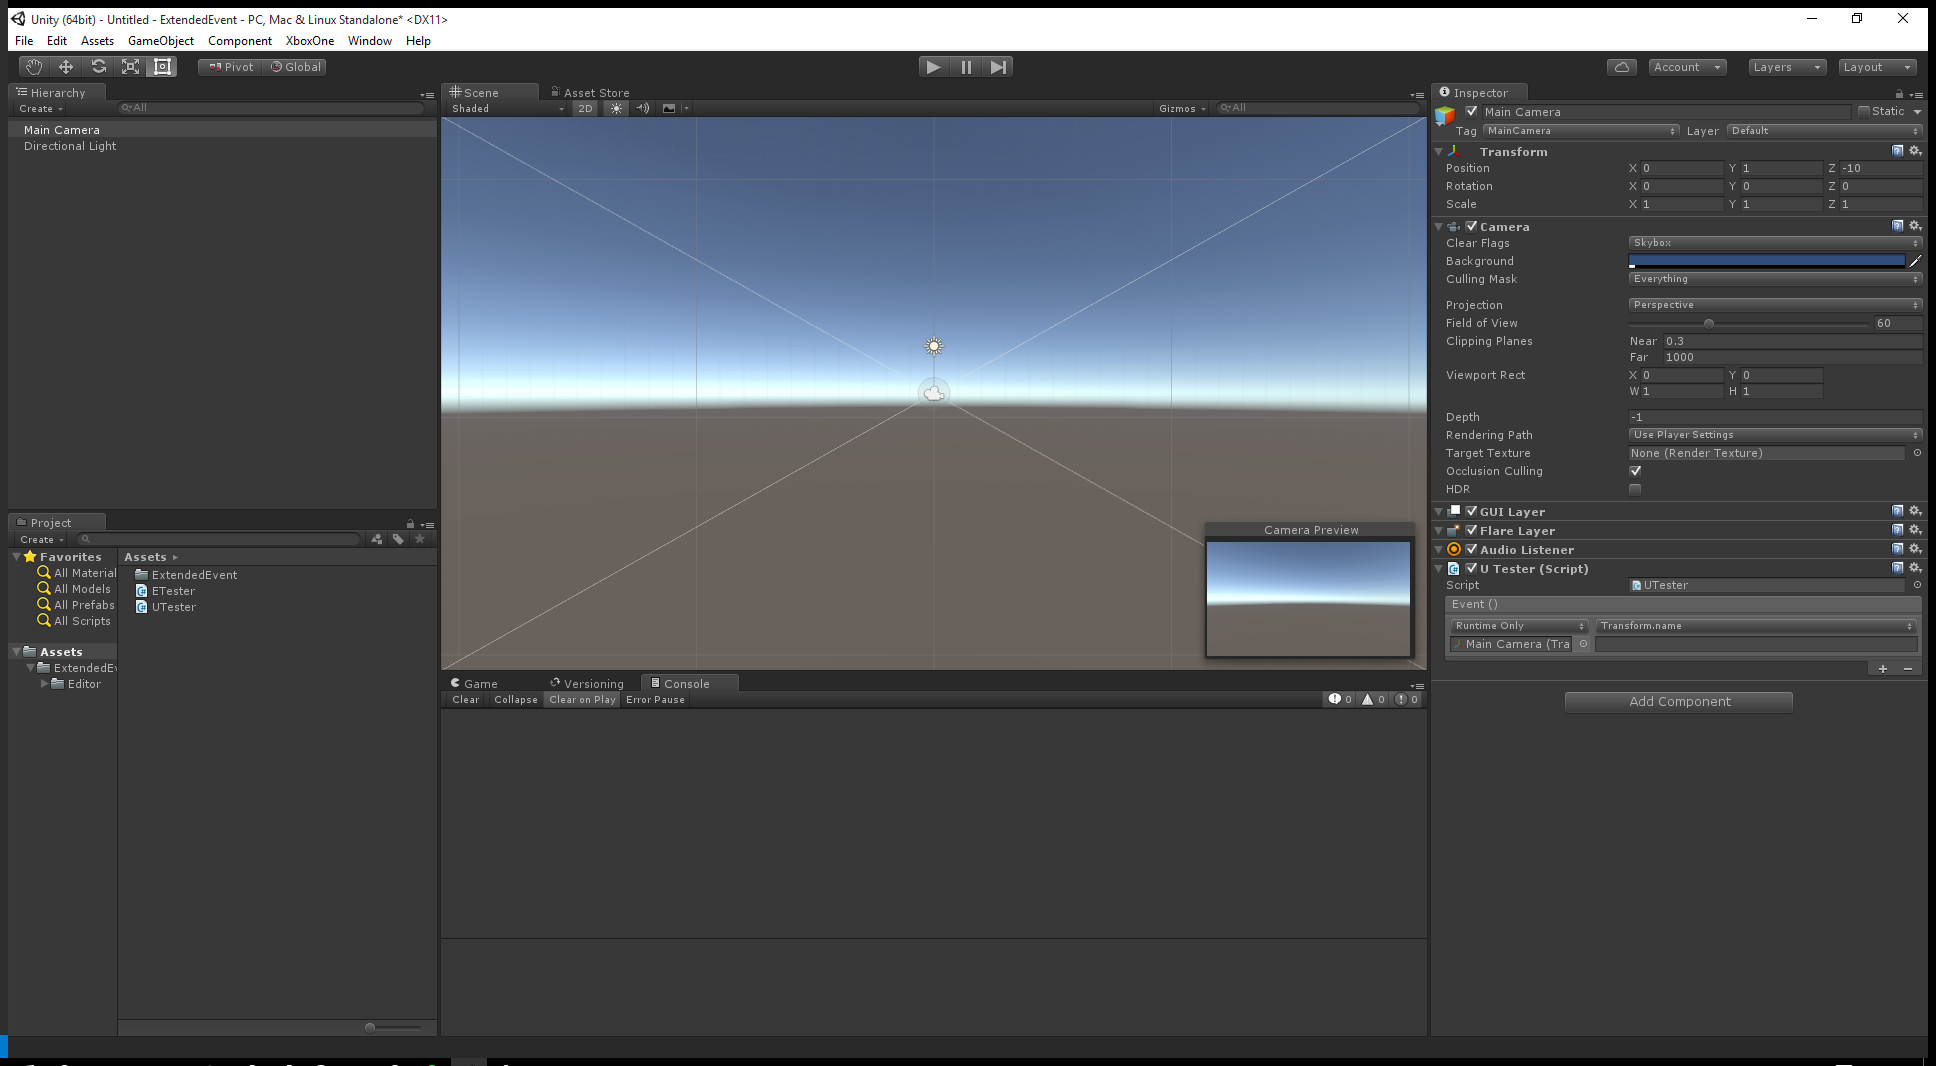1936x1066 pixels.
Task: Toggle scene lighting sun icon
Action: [616, 108]
